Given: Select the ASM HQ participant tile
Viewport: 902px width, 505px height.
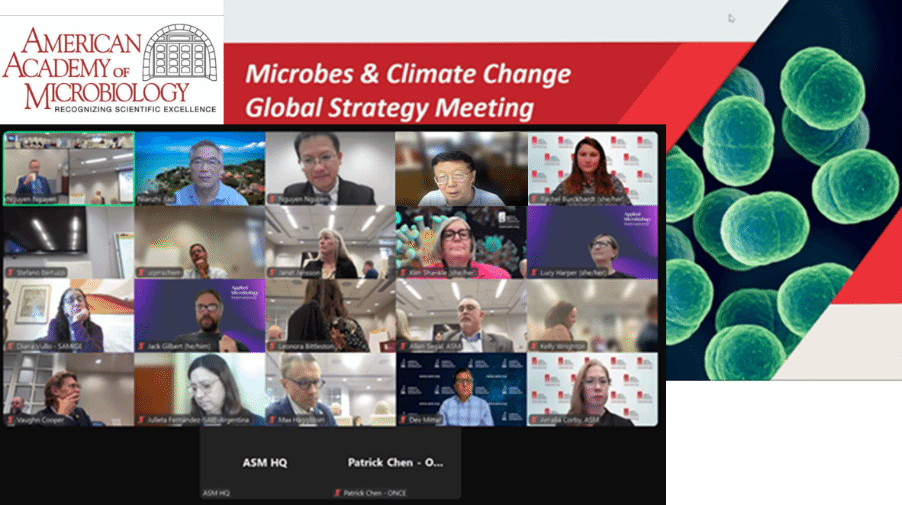Looking at the screenshot, I should pos(265,463).
